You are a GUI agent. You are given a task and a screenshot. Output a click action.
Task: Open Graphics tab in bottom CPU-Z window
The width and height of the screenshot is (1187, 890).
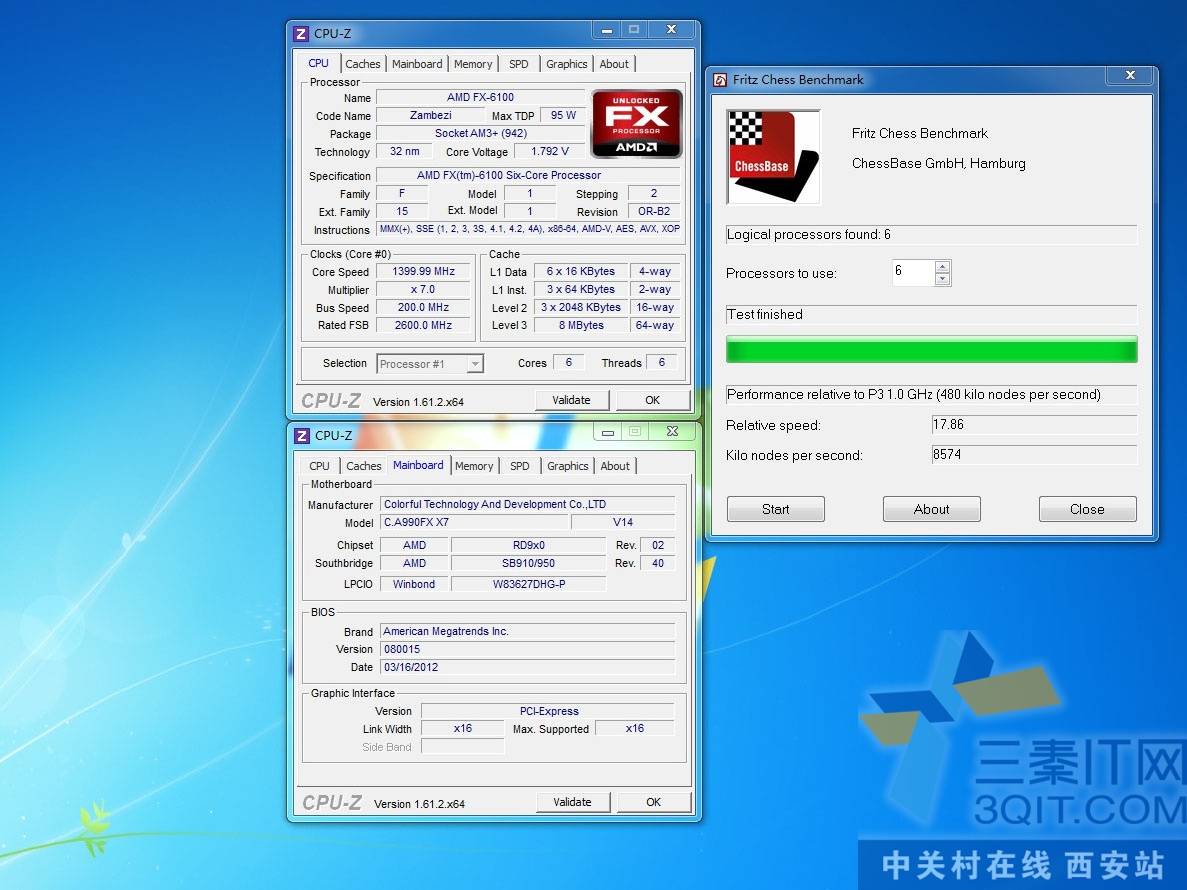(568, 466)
